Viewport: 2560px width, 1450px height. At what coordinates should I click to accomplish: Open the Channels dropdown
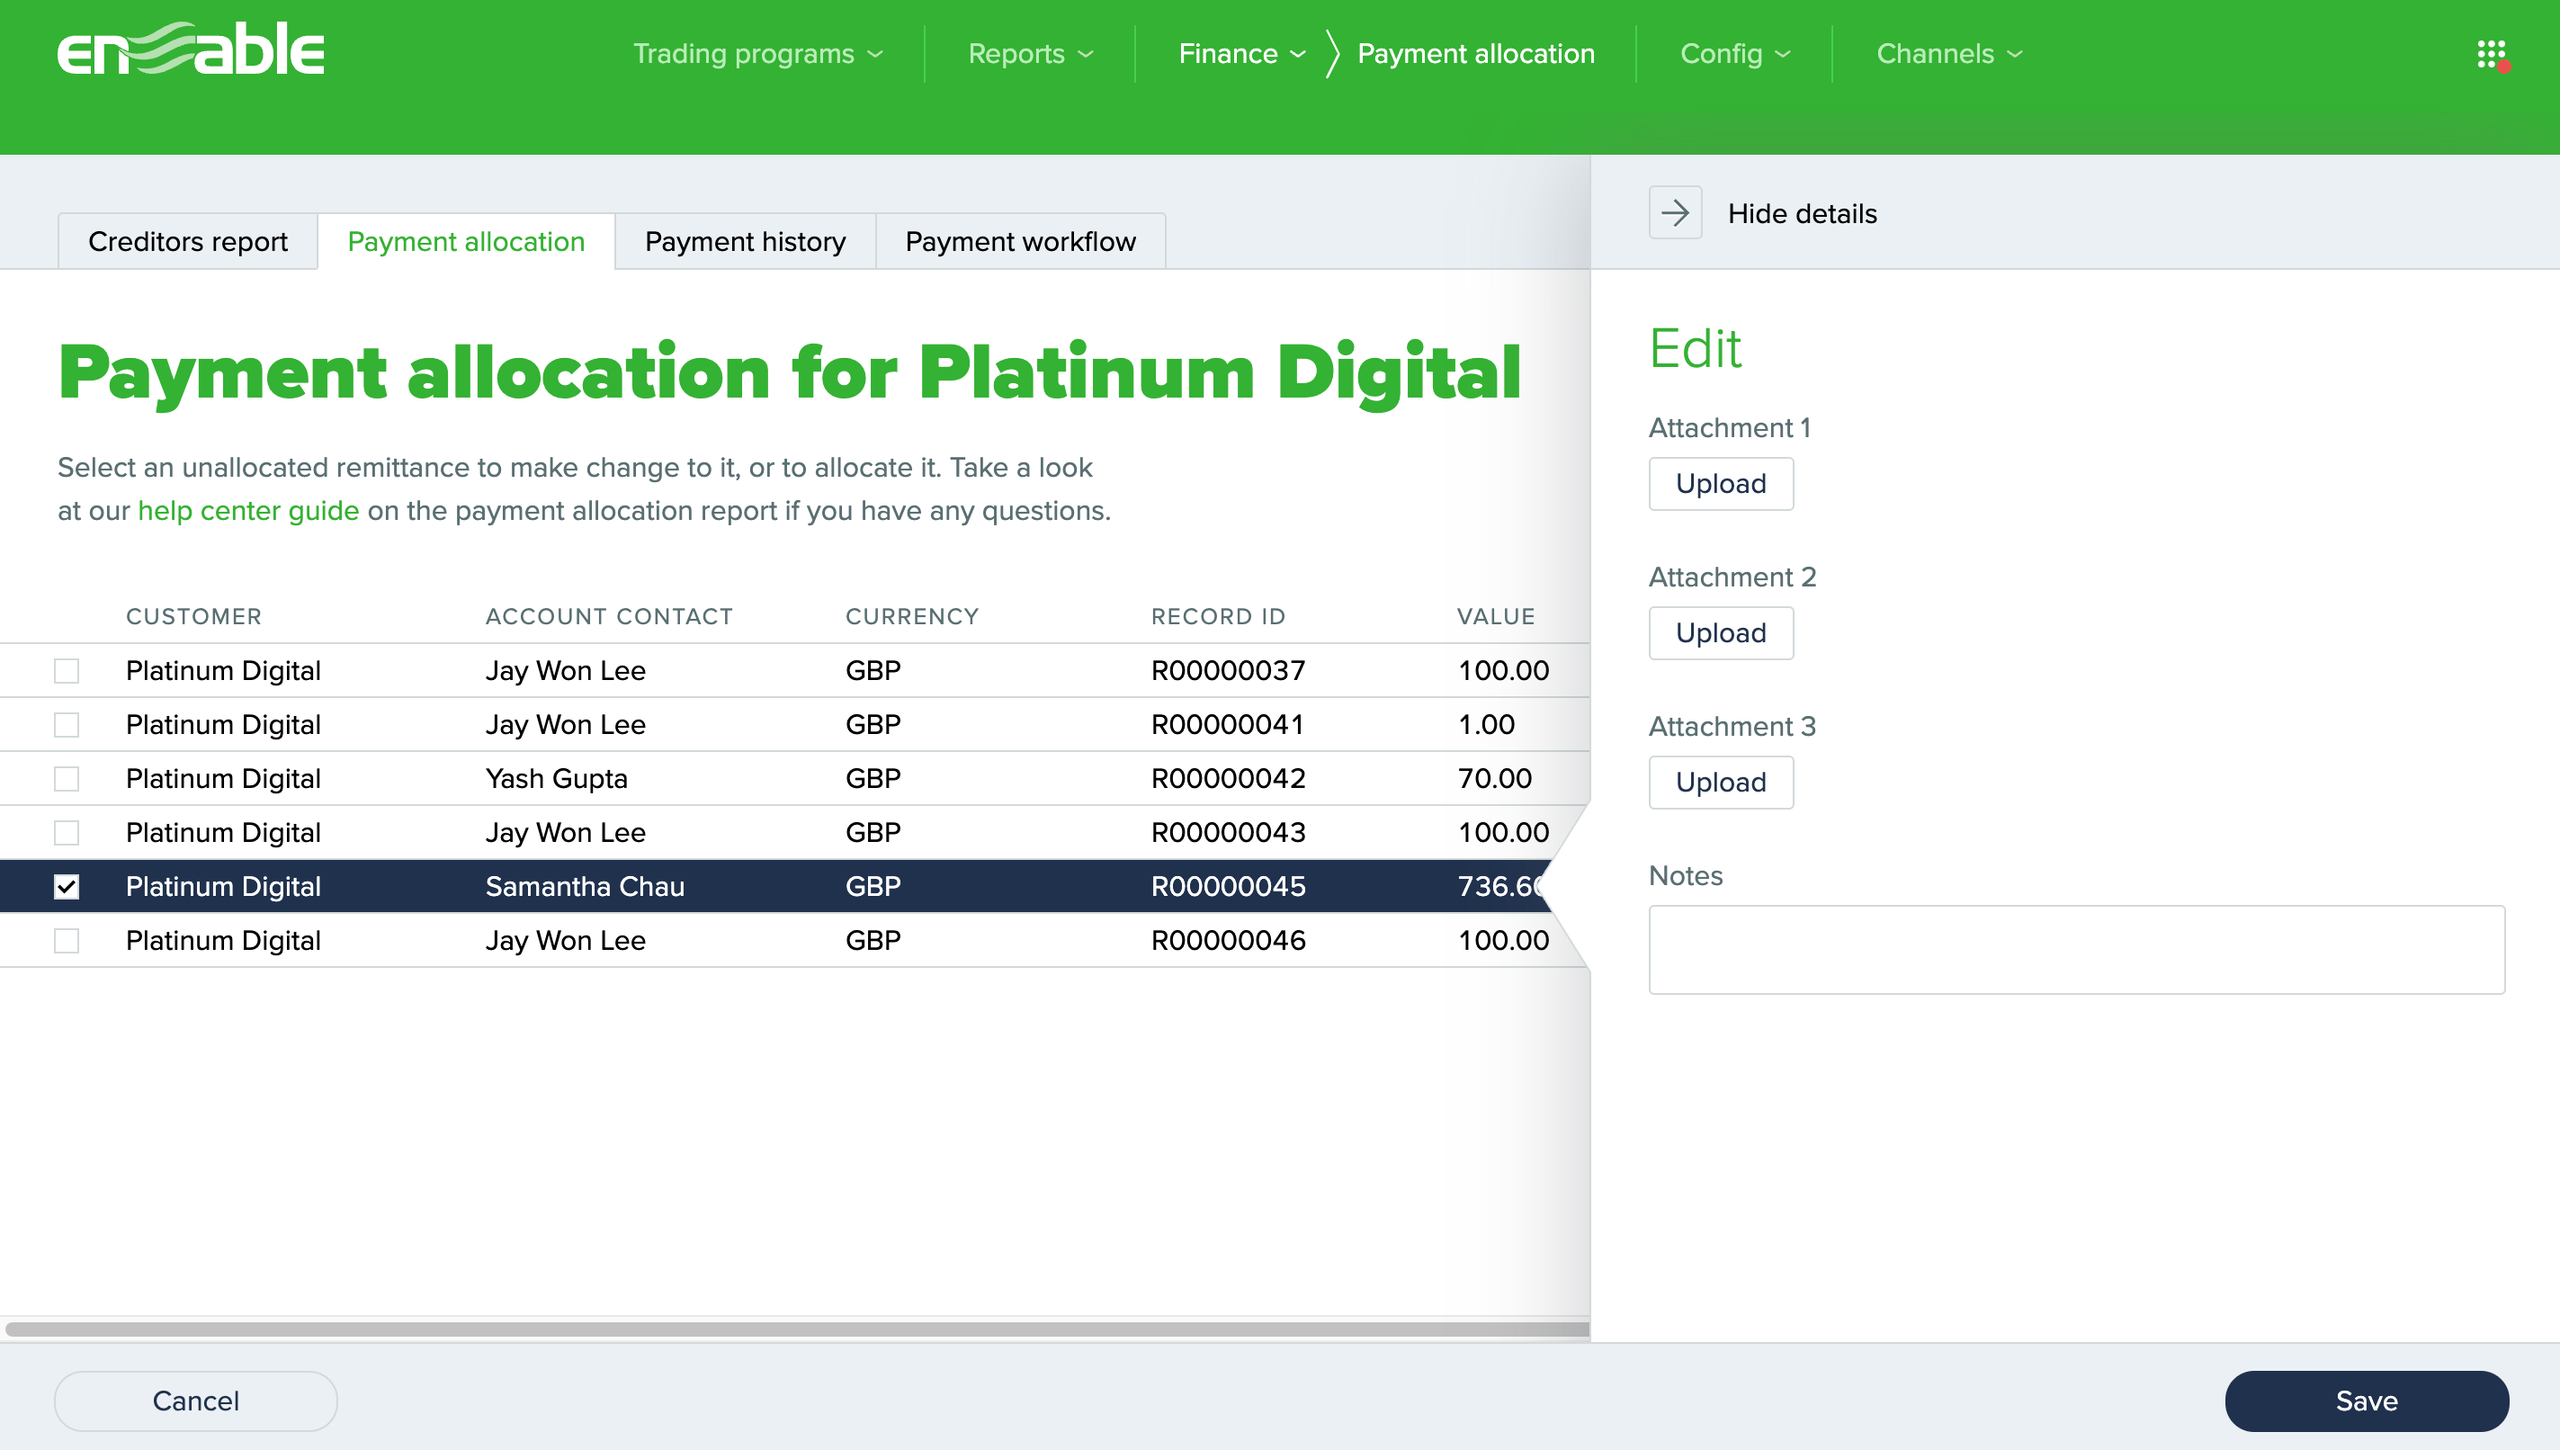[1949, 54]
